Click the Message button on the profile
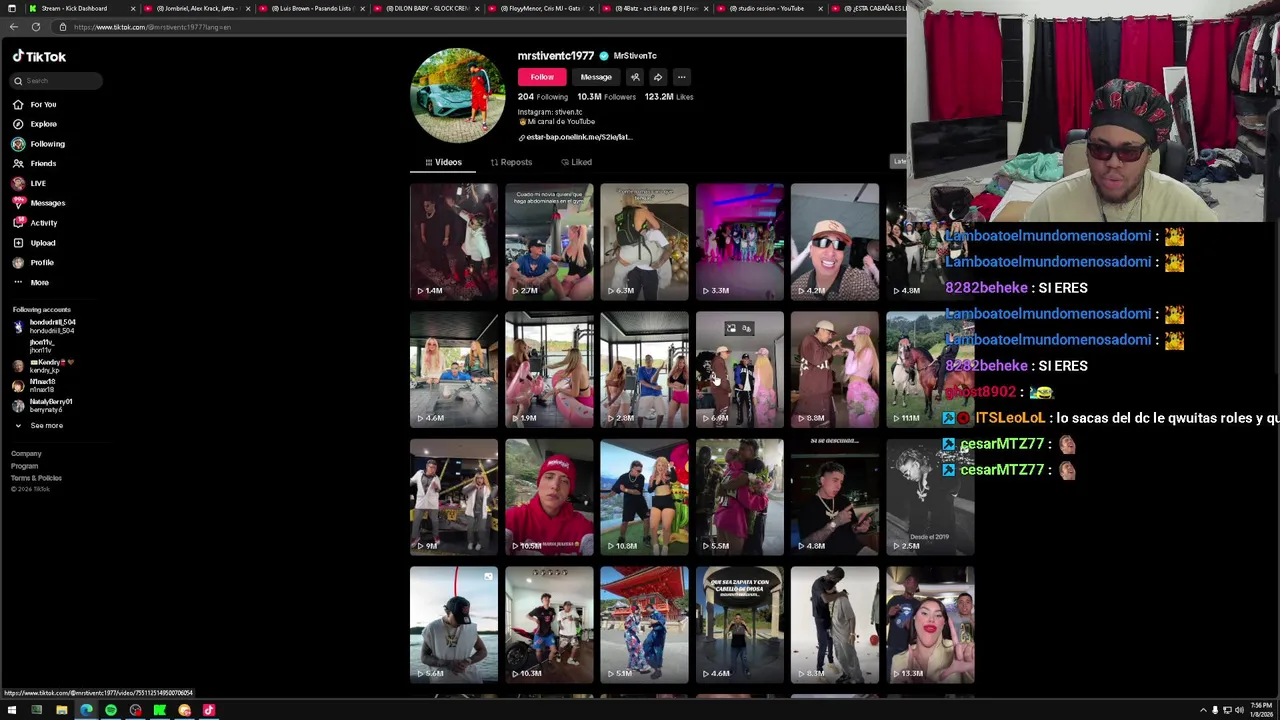The height and width of the screenshot is (720, 1280). (596, 77)
